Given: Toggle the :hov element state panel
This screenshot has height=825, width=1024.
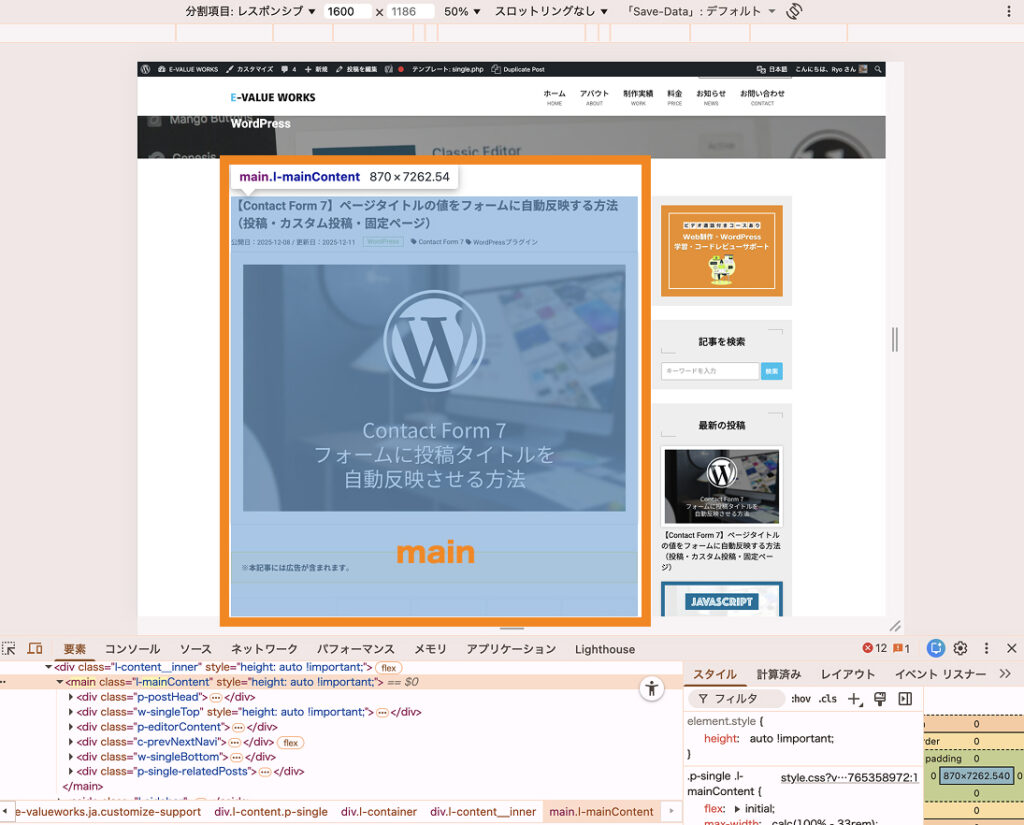Looking at the screenshot, I should click(x=801, y=699).
